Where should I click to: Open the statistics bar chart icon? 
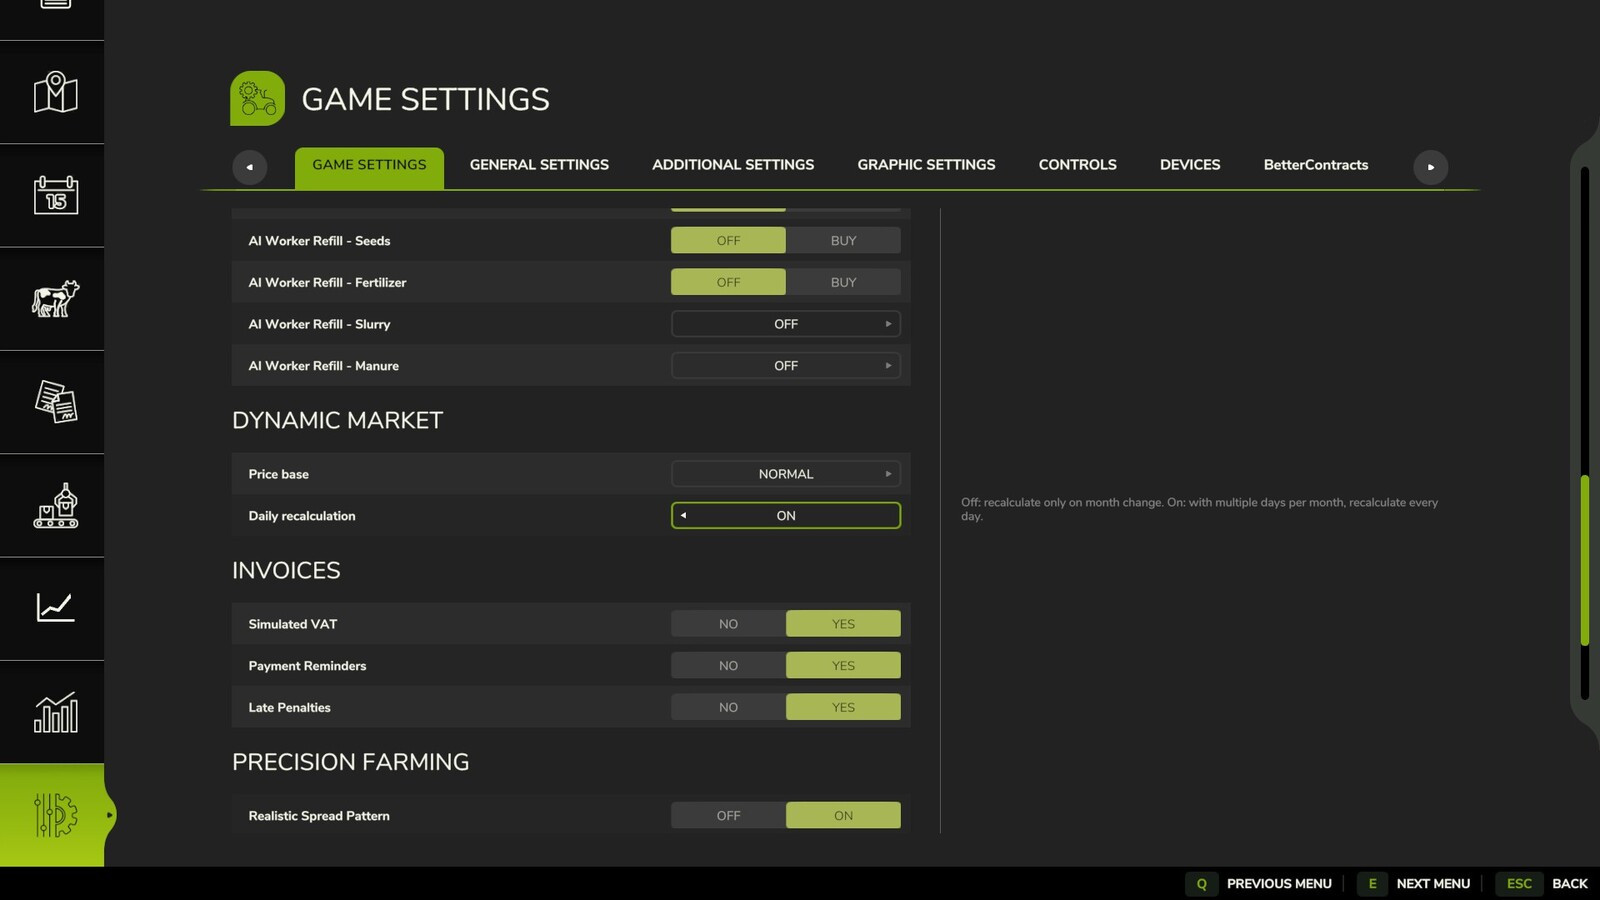click(55, 712)
